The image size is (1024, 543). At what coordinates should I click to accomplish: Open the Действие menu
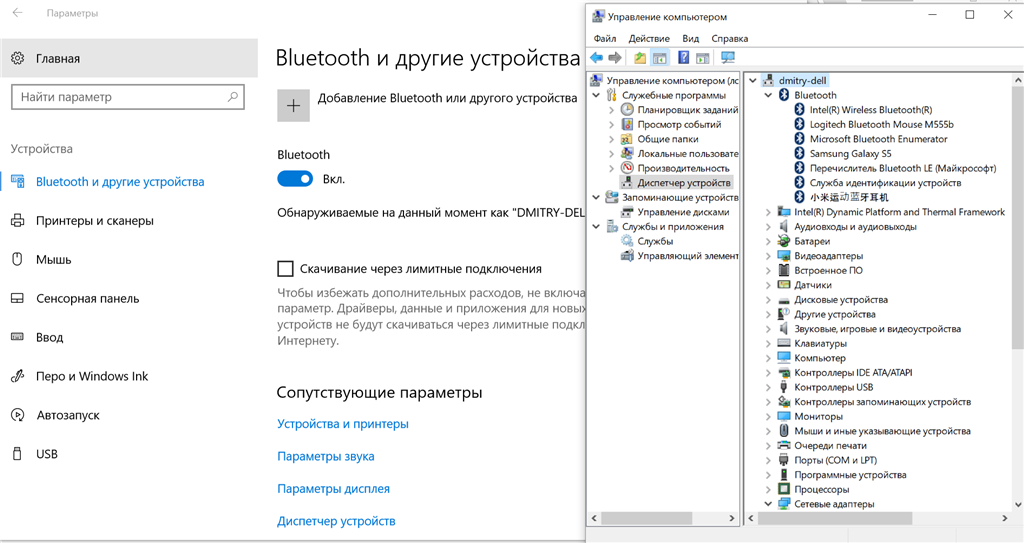(649, 39)
